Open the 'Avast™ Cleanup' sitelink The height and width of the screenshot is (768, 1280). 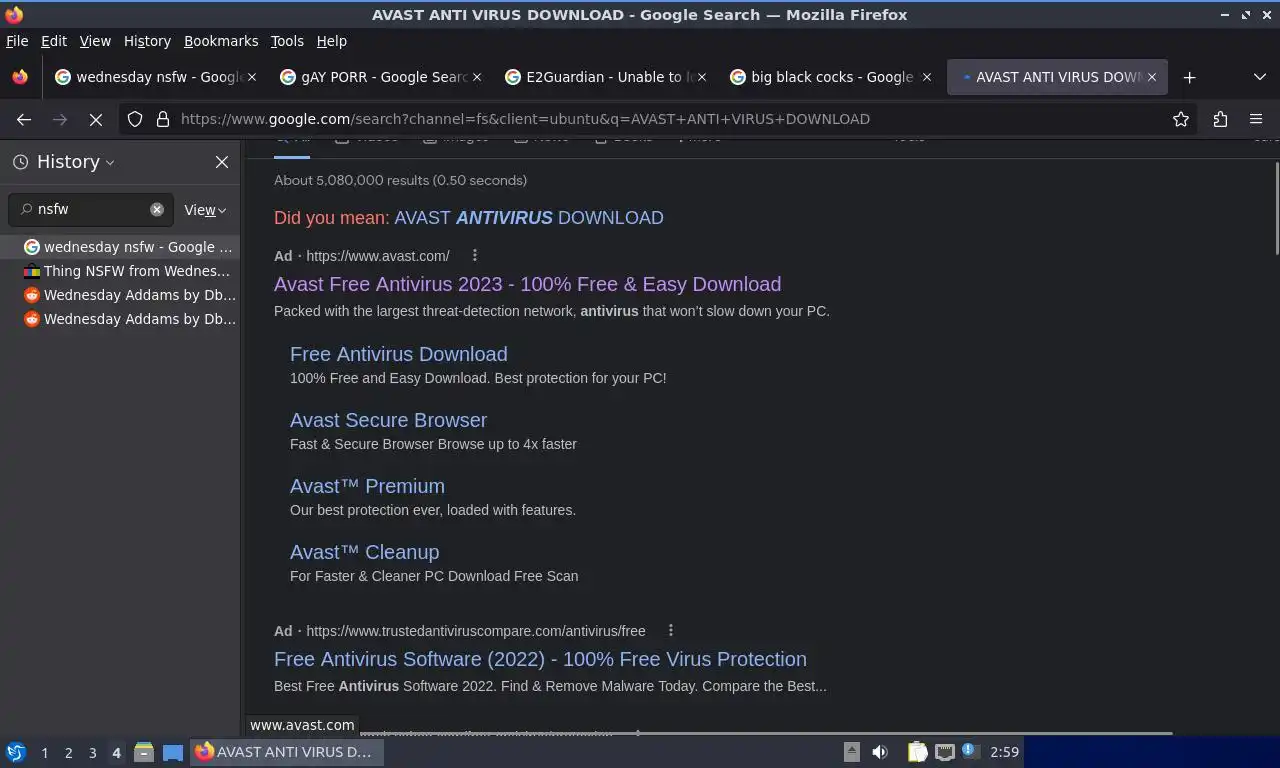click(364, 552)
